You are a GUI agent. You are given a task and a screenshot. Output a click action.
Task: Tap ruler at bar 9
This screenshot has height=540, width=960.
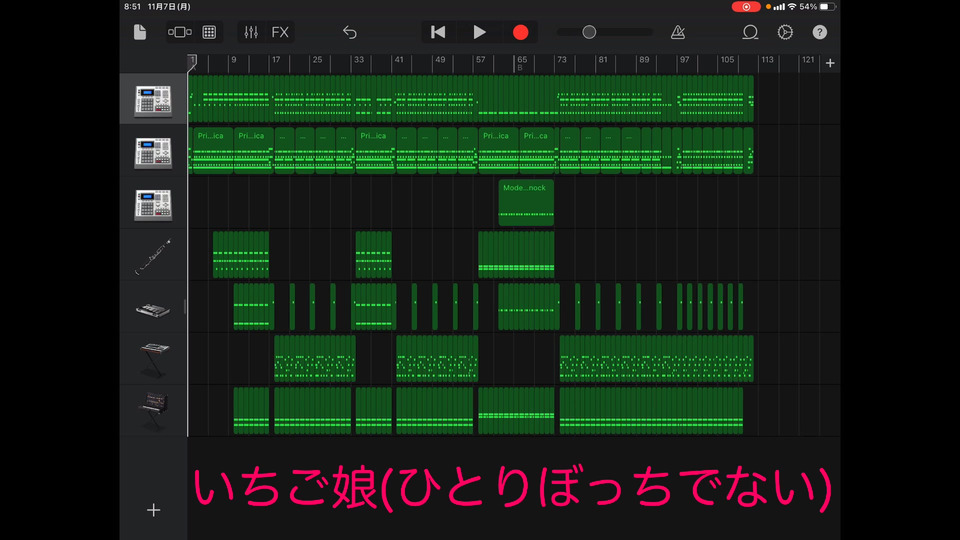233,61
